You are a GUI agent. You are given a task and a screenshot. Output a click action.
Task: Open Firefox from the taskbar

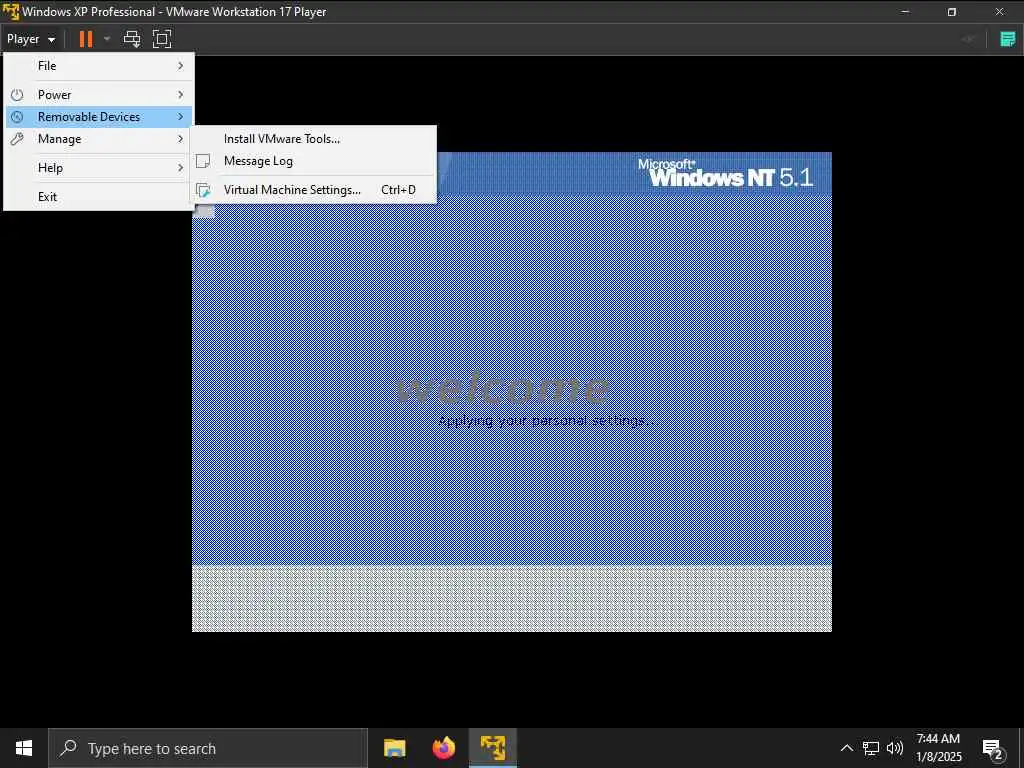(x=444, y=748)
